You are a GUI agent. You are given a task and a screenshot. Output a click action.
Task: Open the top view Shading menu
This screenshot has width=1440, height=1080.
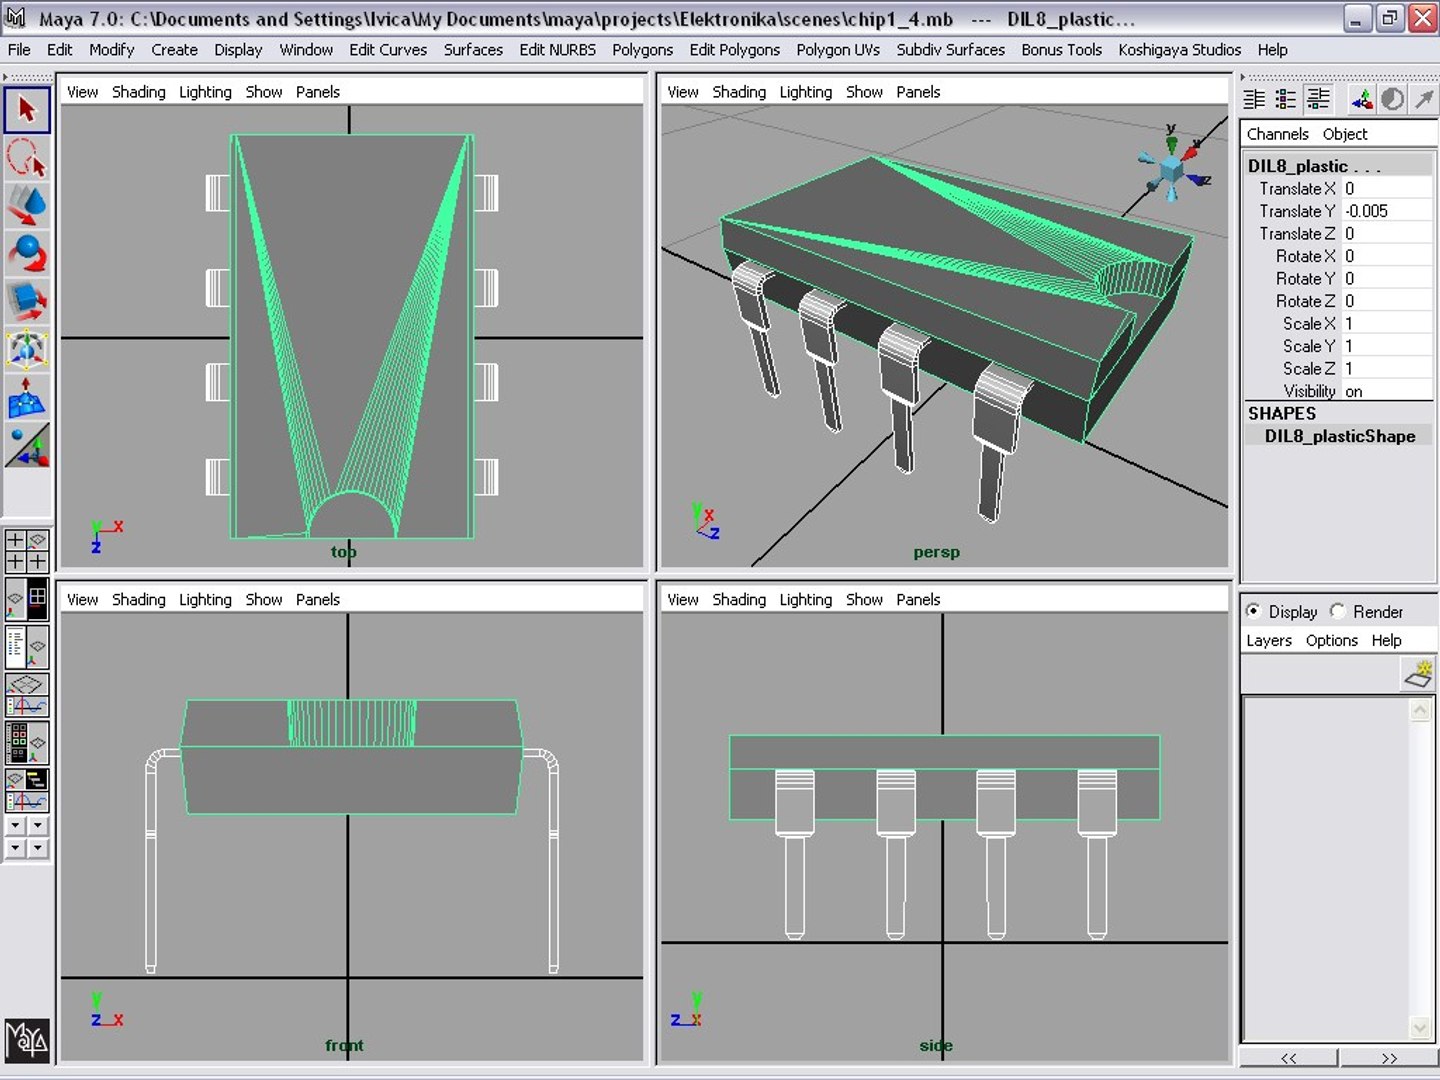coord(138,92)
